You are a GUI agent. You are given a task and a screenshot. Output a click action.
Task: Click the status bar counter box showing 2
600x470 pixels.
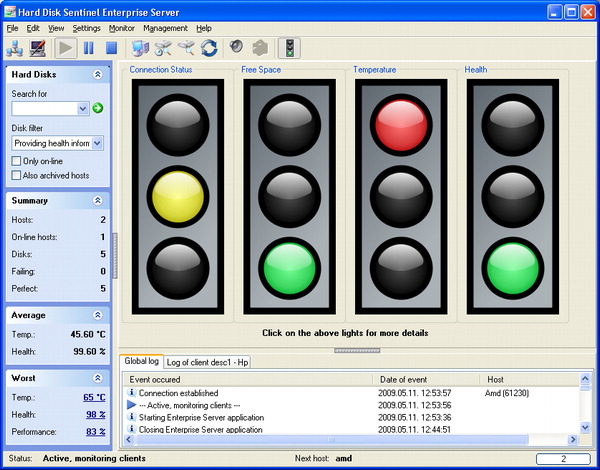point(563,459)
